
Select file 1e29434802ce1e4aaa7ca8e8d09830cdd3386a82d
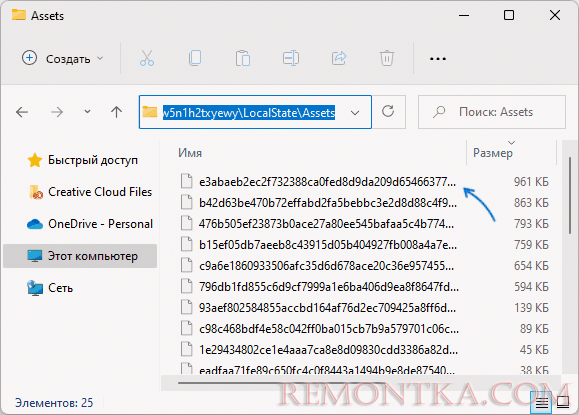pos(328,350)
